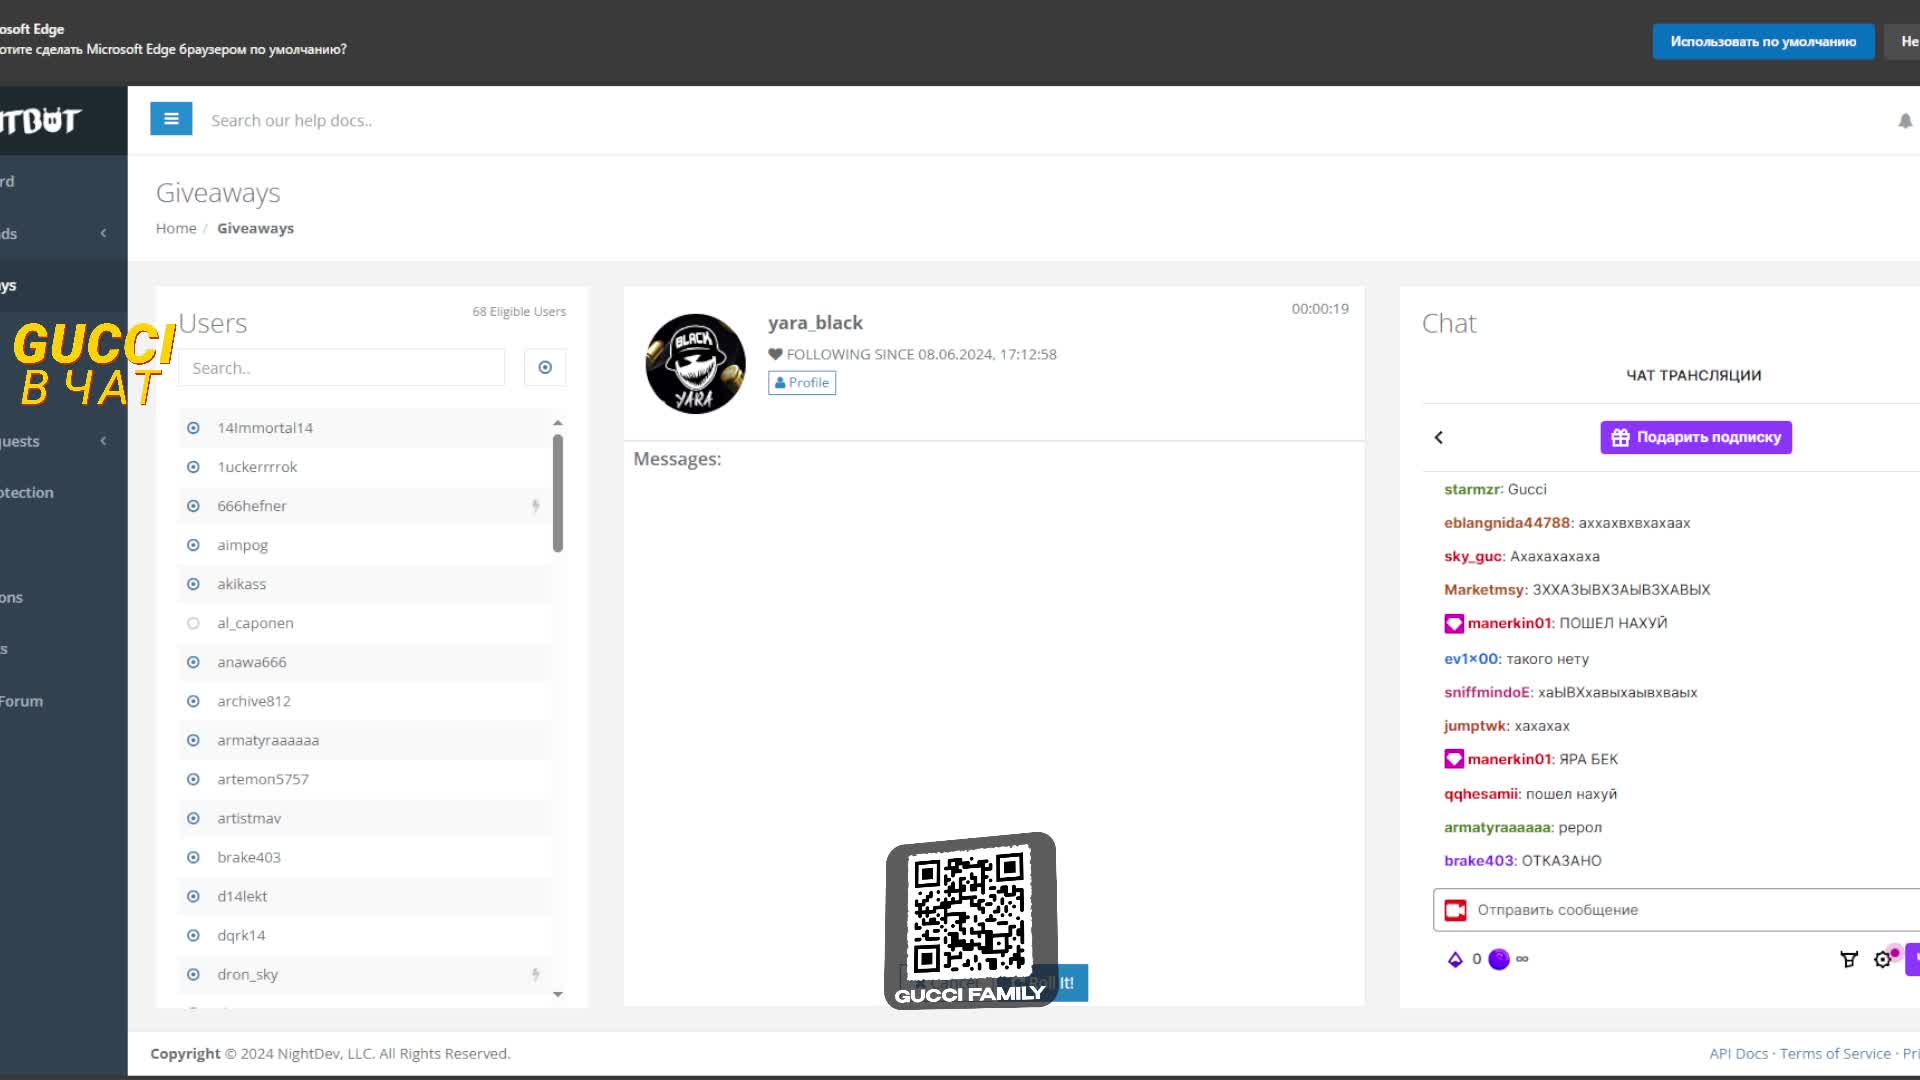Click username brake403 in chat
Viewport: 1920px width, 1080px height.
pyautogui.click(x=1479, y=861)
